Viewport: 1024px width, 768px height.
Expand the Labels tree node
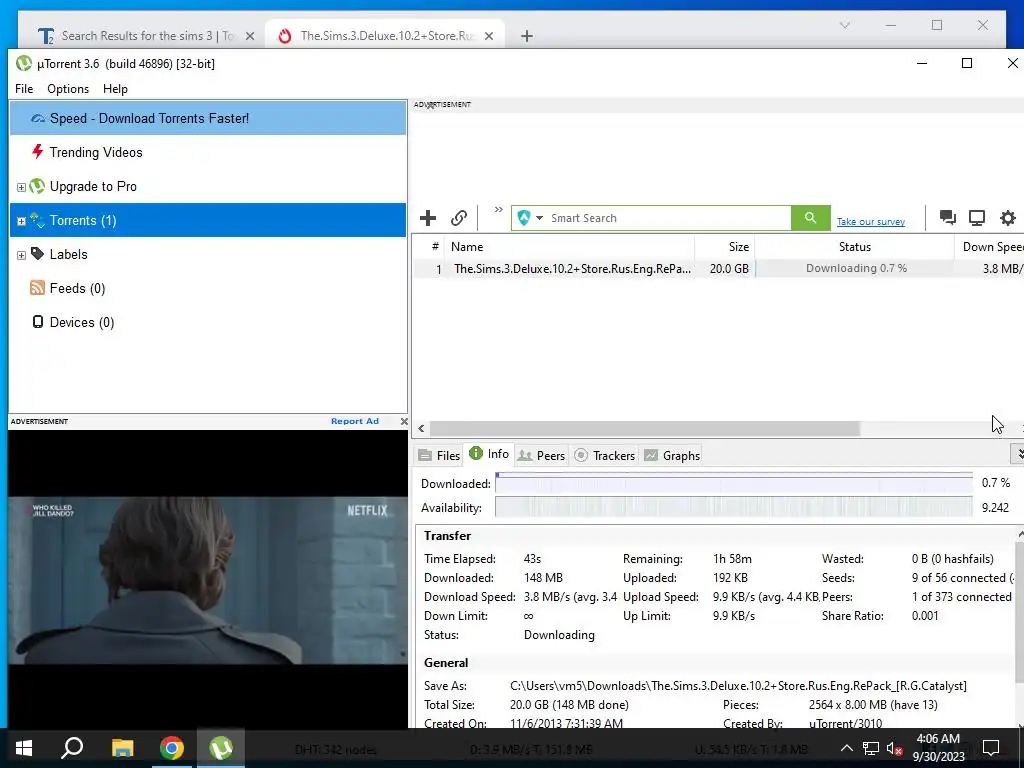[x=21, y=255]
